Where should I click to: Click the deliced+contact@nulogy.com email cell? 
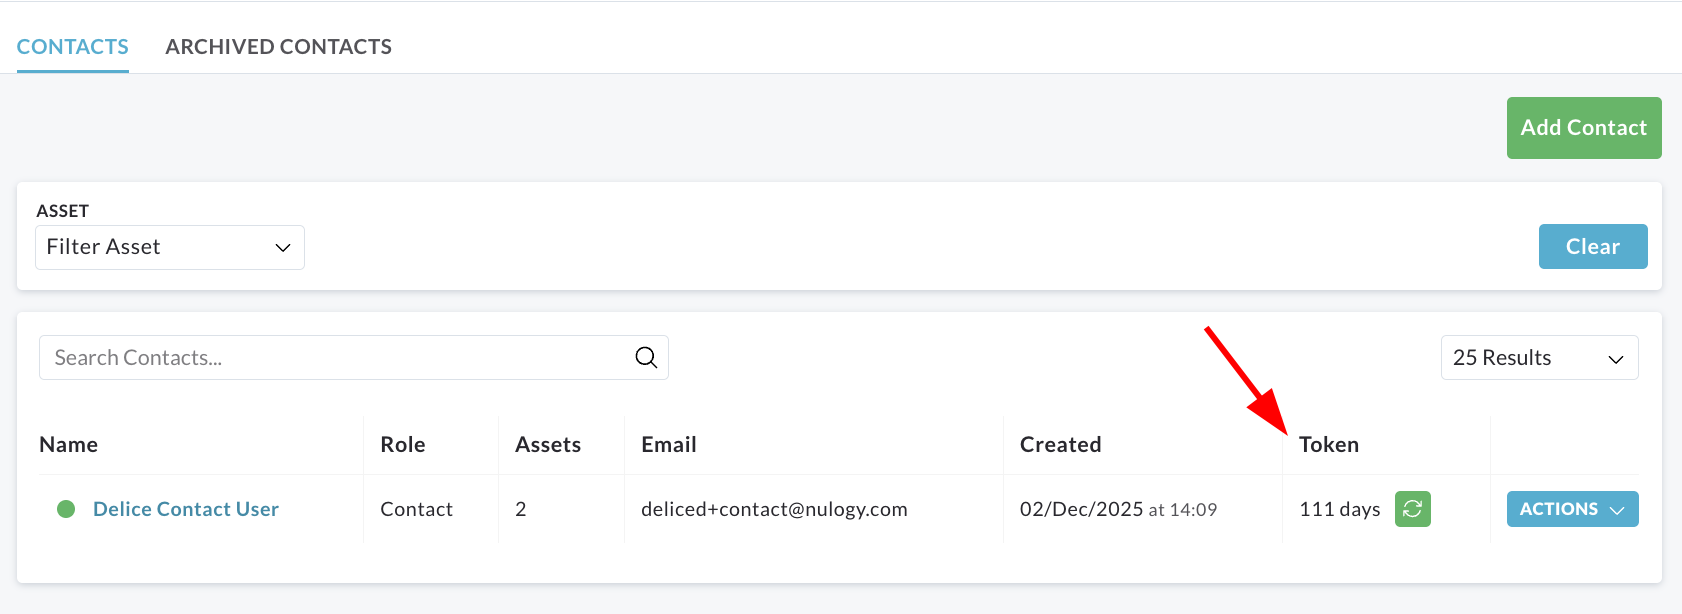click(774, 509)
